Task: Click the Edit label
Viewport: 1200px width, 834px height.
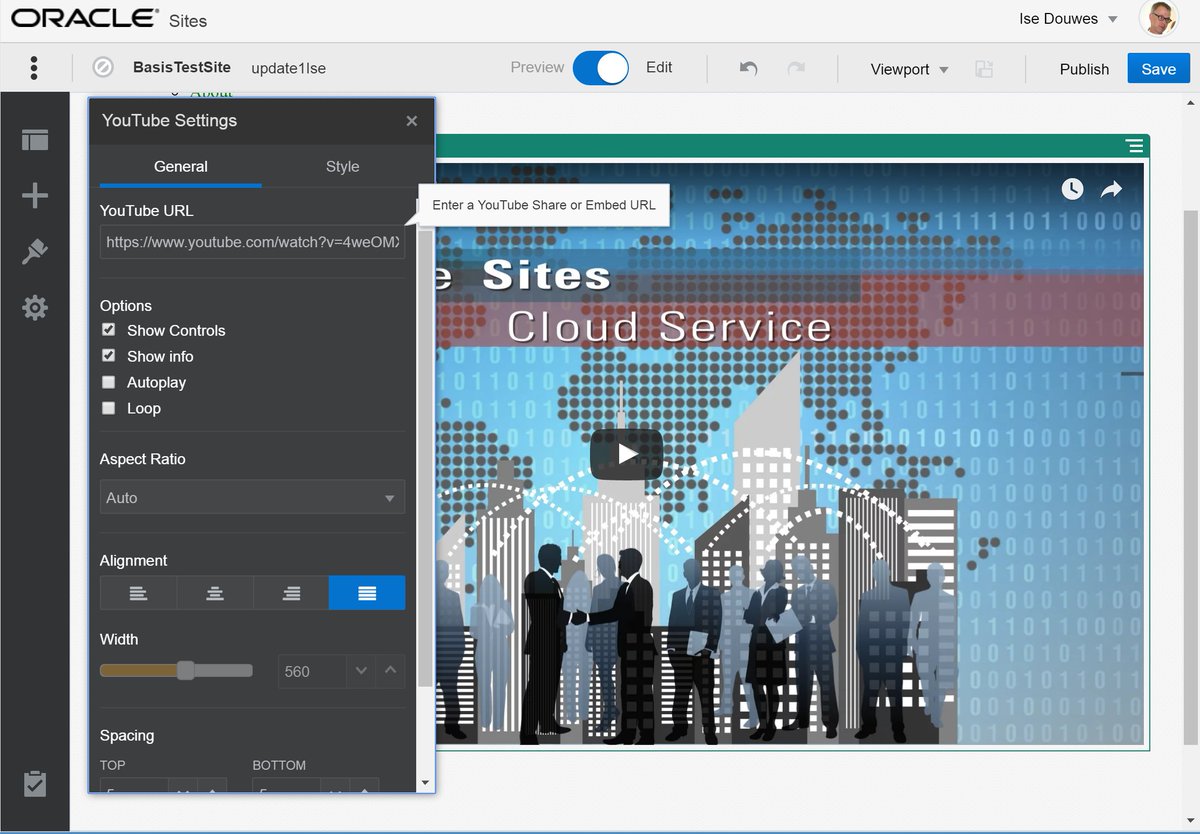Action: [659, 67]
